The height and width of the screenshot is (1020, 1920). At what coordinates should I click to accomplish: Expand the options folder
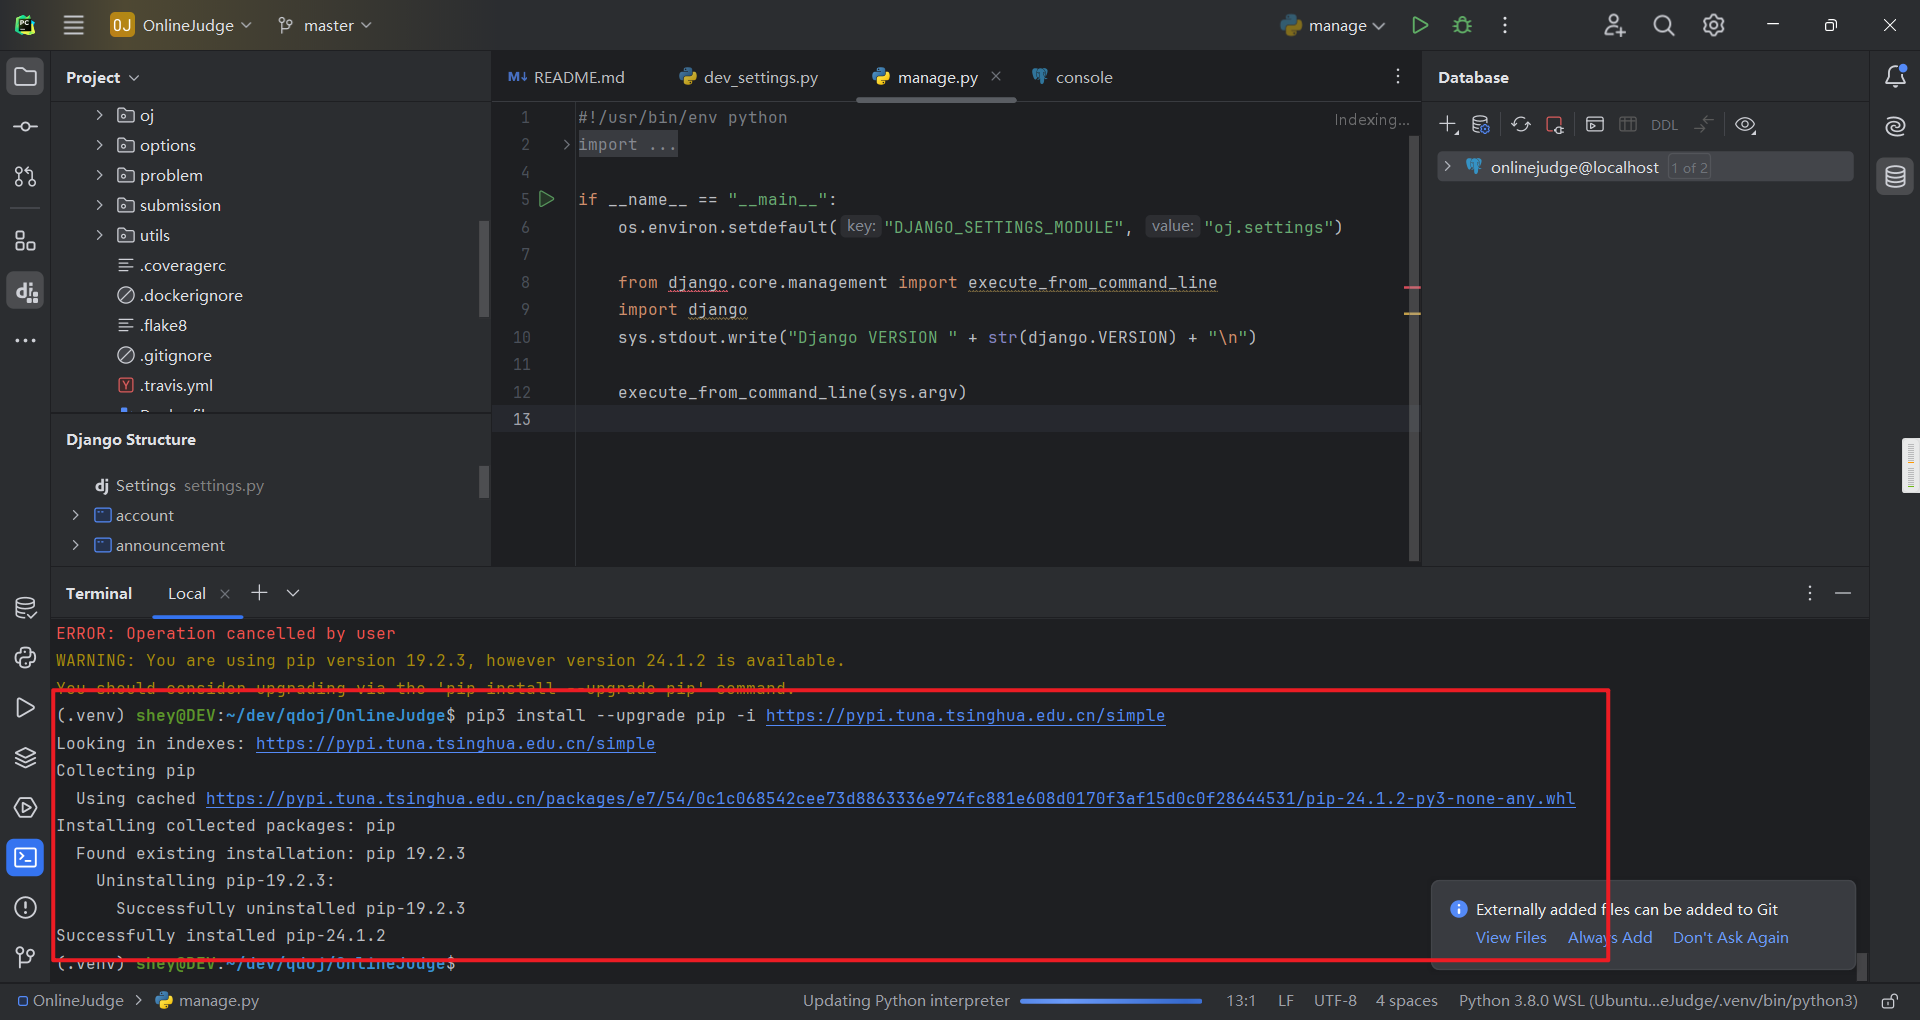(99, 145)
